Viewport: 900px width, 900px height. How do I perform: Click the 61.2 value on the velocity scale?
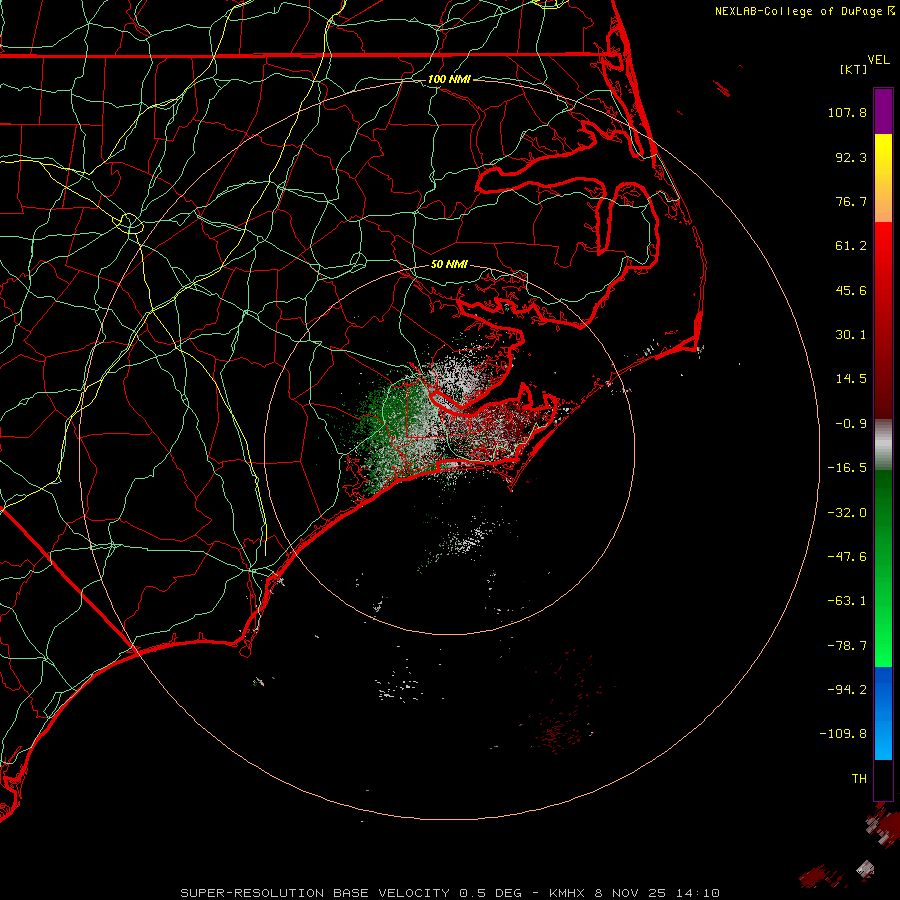(x=851, y=246)
